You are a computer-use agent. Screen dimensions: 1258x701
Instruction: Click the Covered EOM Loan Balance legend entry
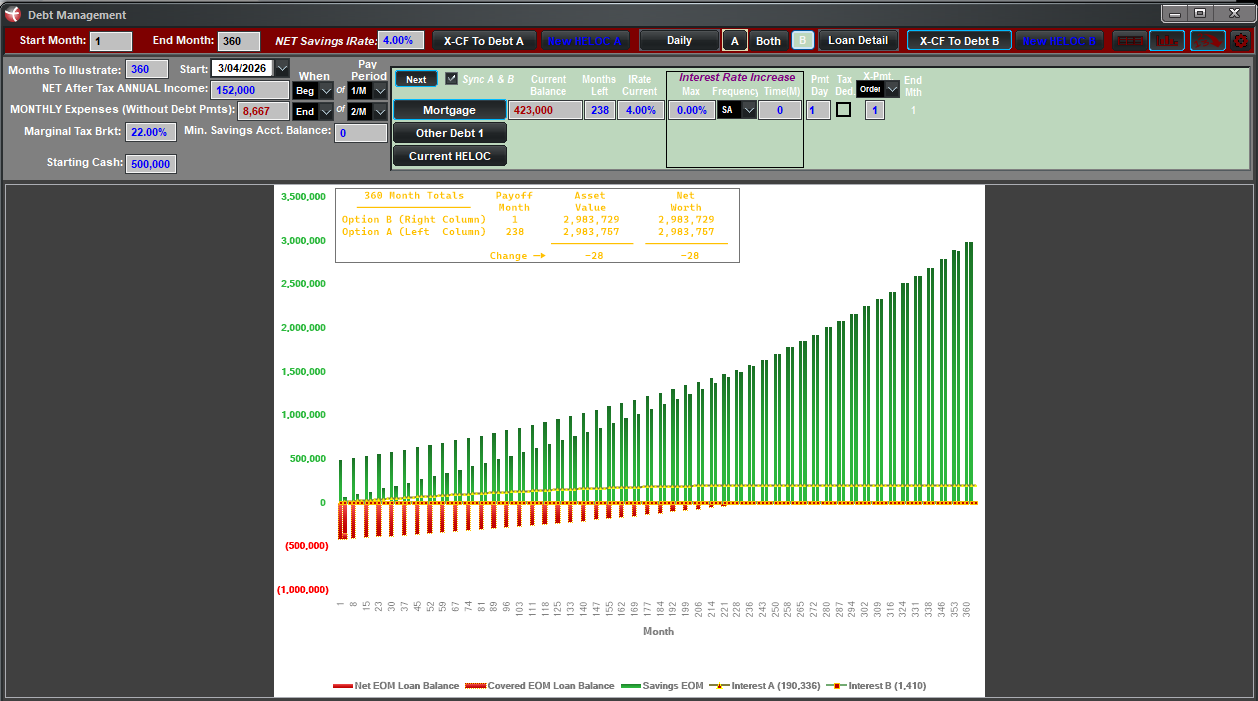541,686
